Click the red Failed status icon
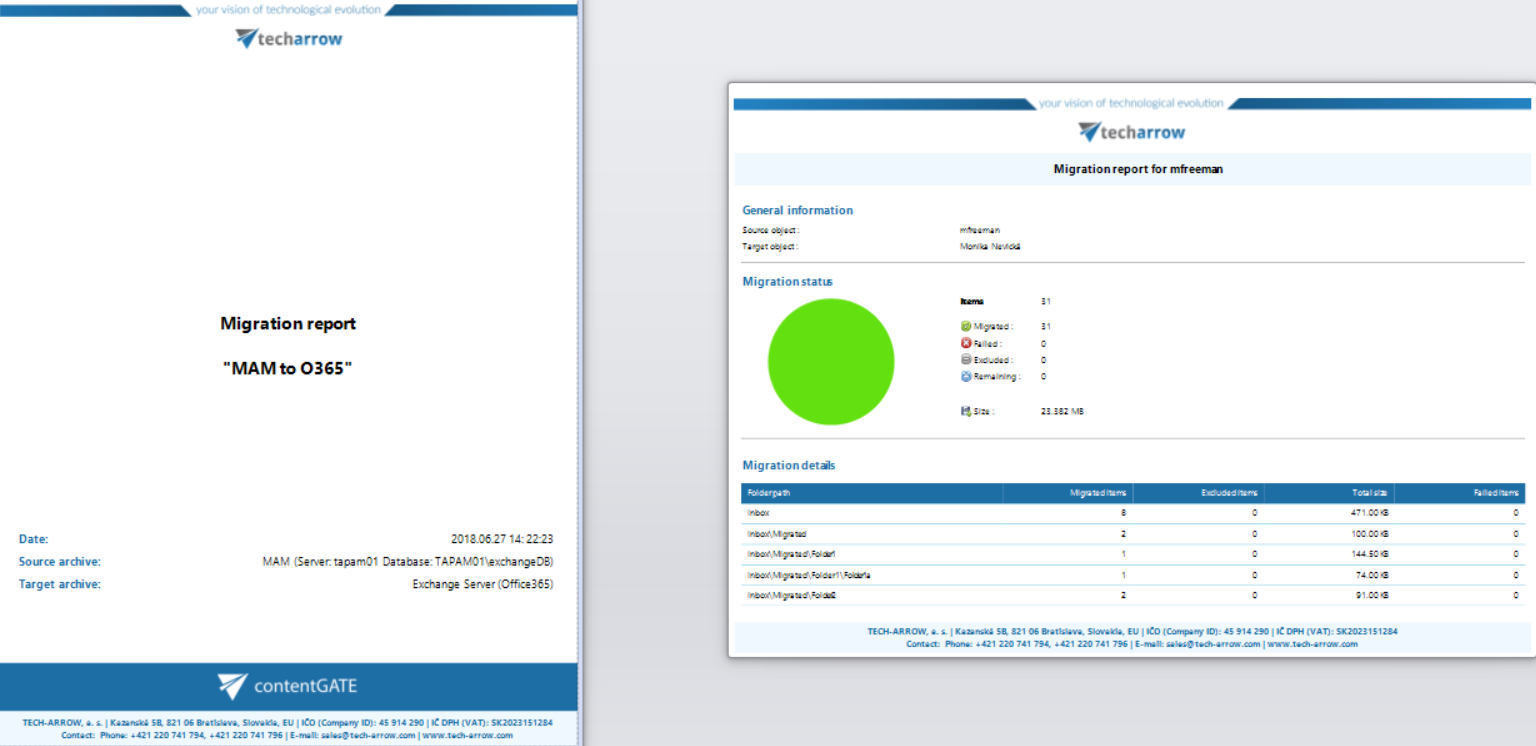Image resolution: width=1536 pixels, height=746 pixels. point(966,343)
